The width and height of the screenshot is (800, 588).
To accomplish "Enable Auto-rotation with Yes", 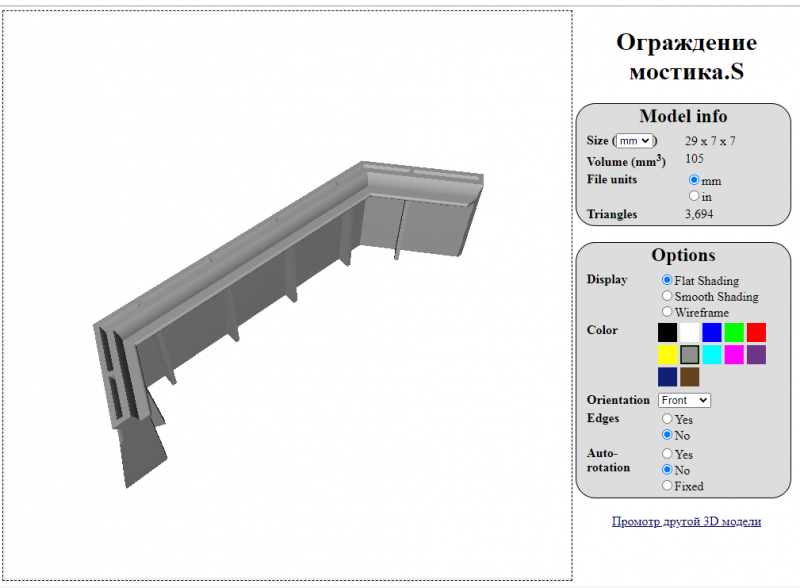I will (667, 454).
